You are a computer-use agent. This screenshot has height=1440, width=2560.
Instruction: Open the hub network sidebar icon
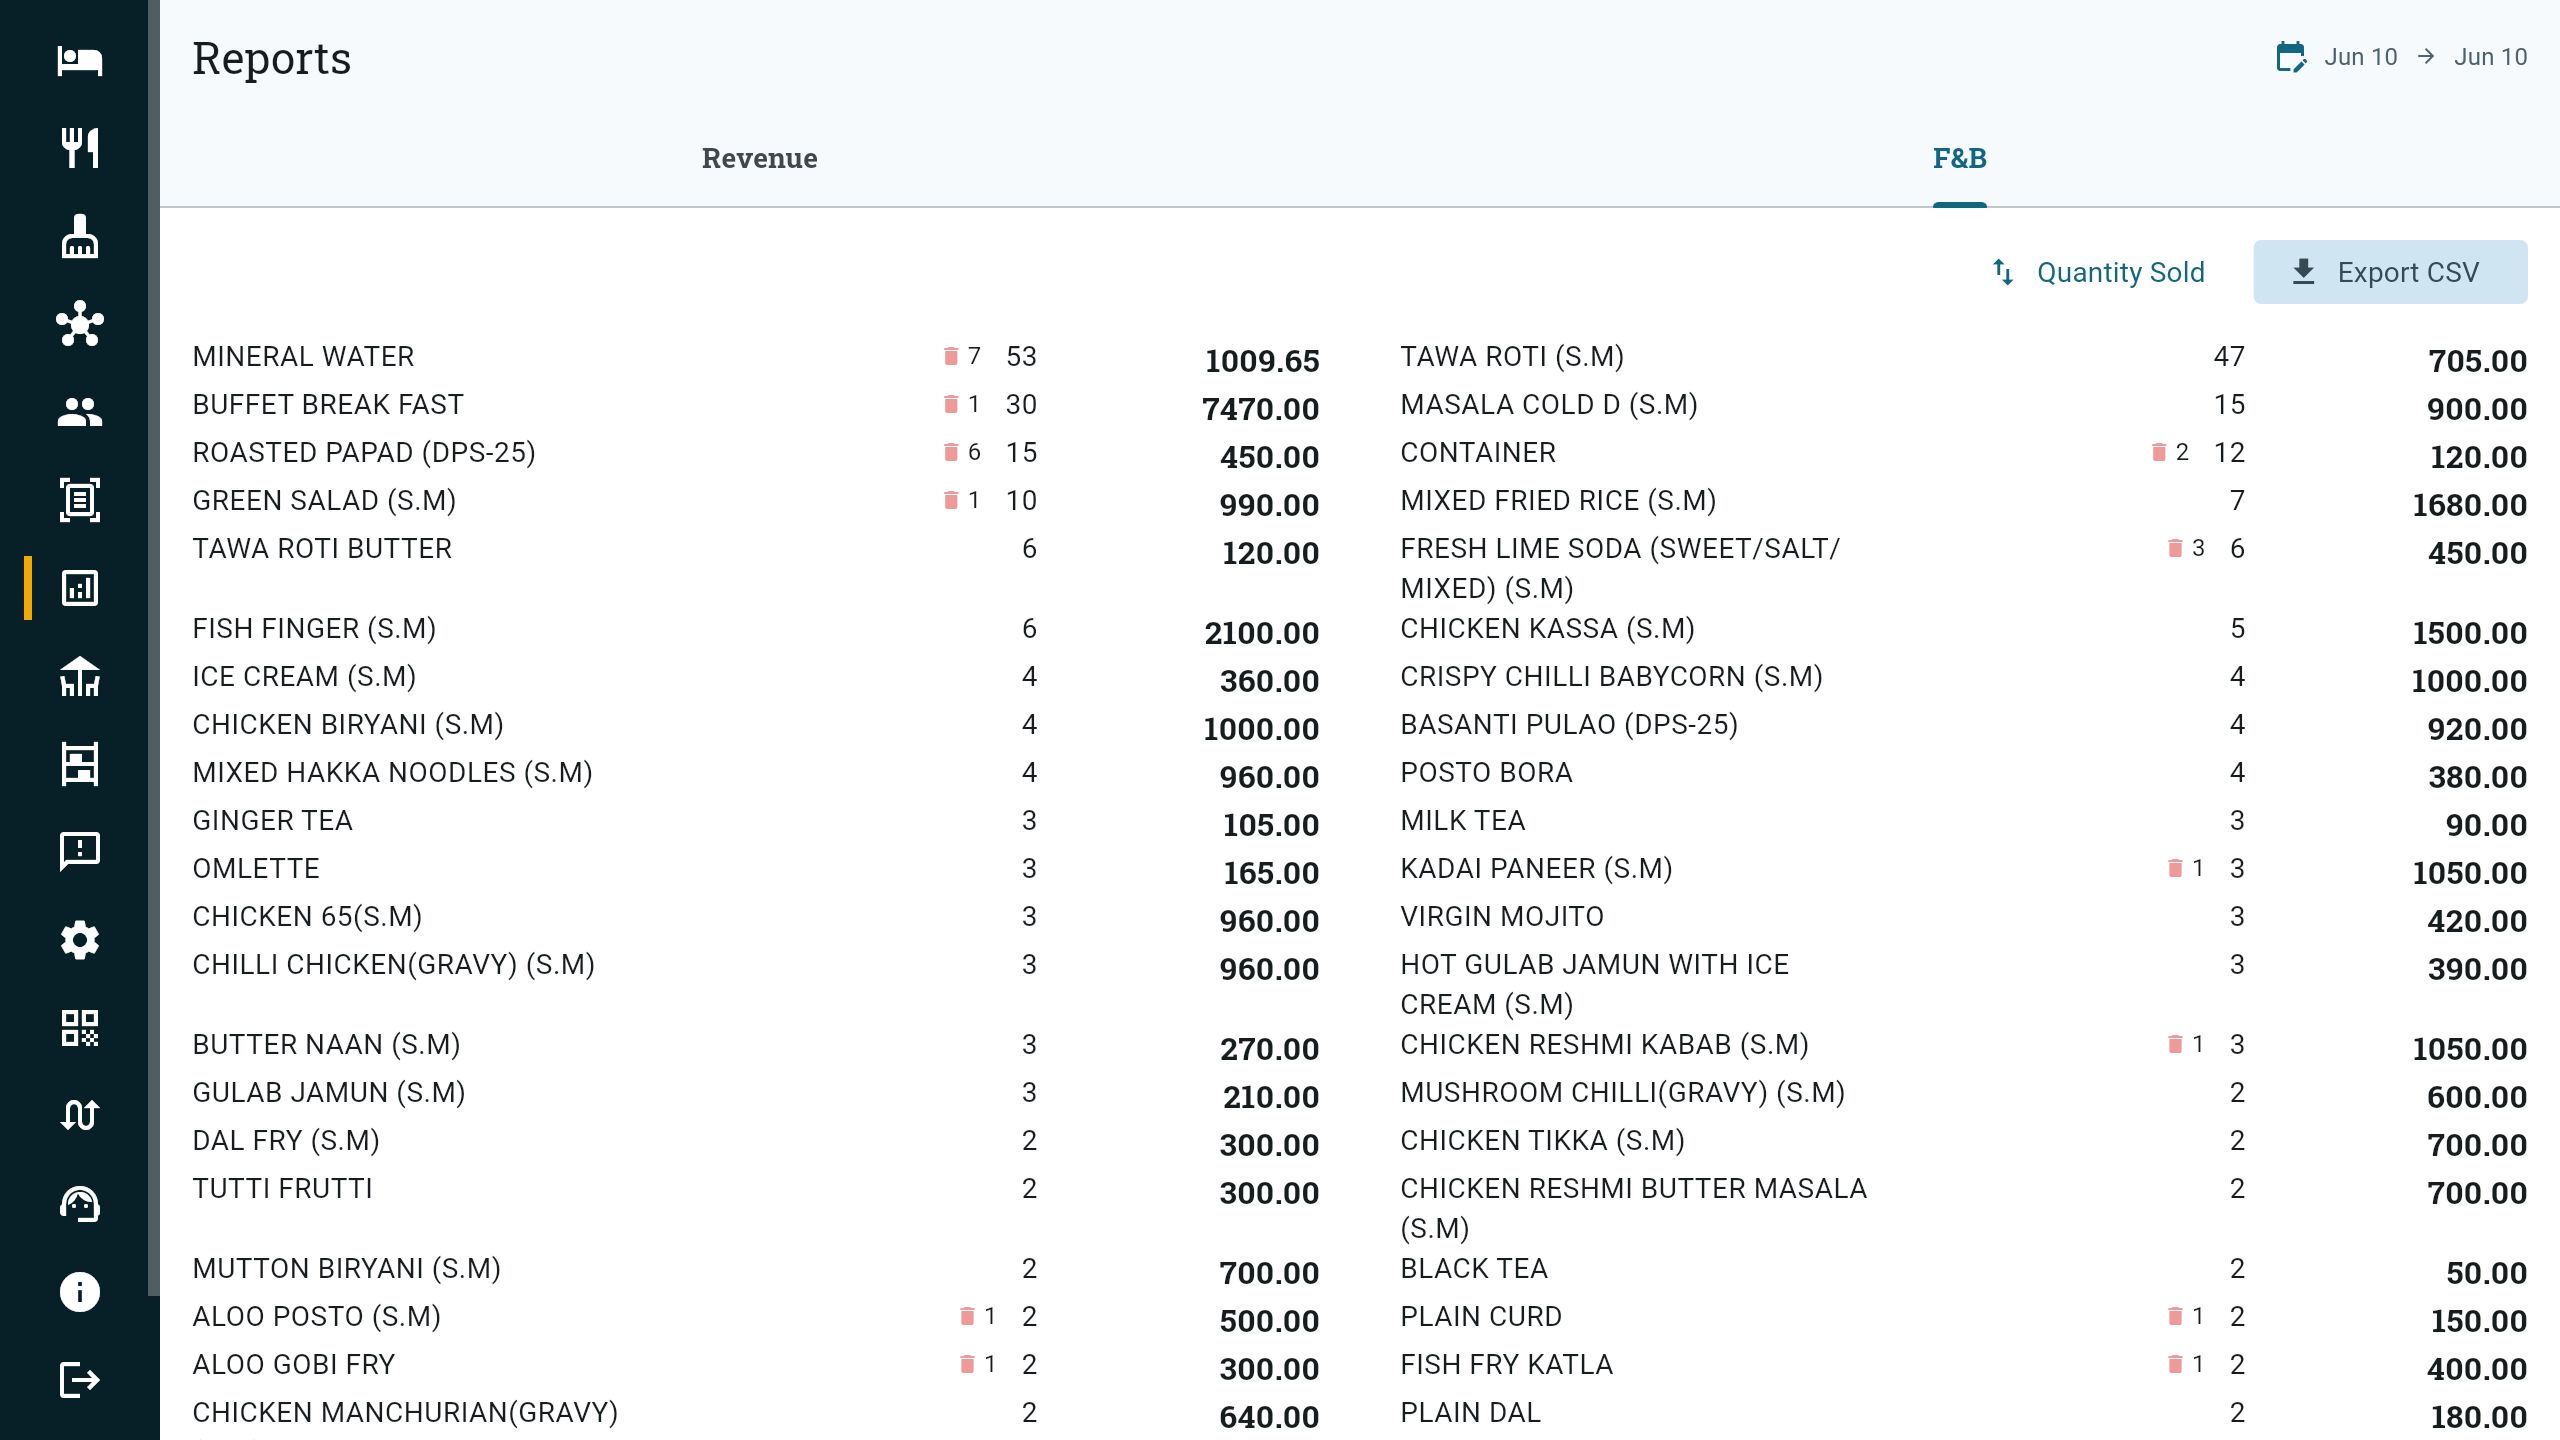[79, 324]
